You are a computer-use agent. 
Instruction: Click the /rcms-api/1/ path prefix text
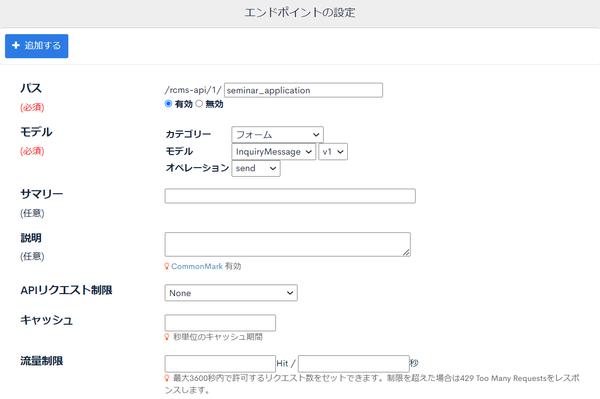[193, 90]
